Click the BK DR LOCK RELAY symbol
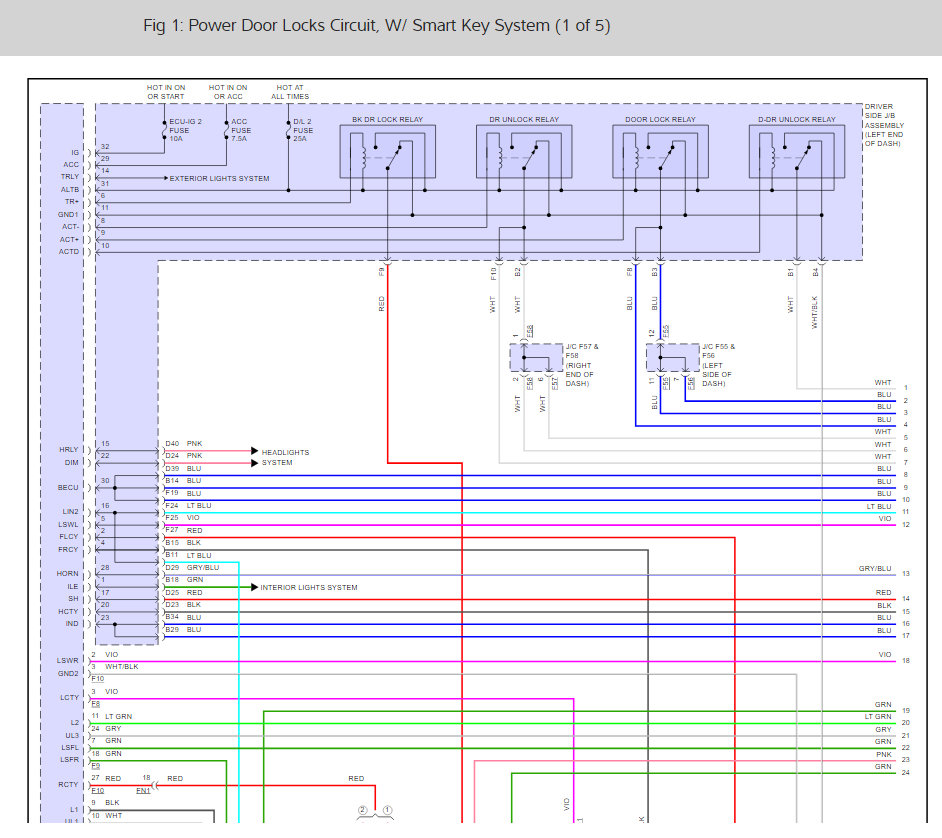The height and width of the screenshot is (838, 942). point(387,153)
